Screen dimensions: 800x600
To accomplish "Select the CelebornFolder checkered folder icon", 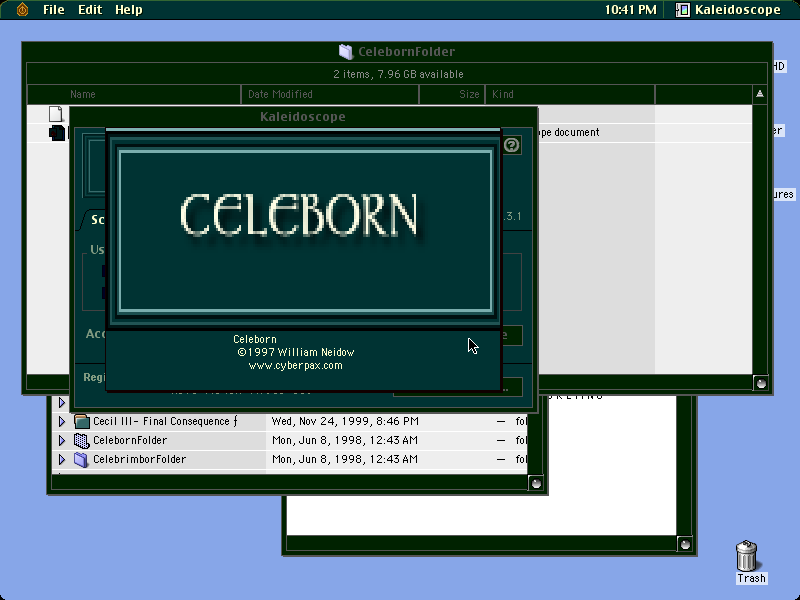I will pyautogui.click(x=82, y=440).
